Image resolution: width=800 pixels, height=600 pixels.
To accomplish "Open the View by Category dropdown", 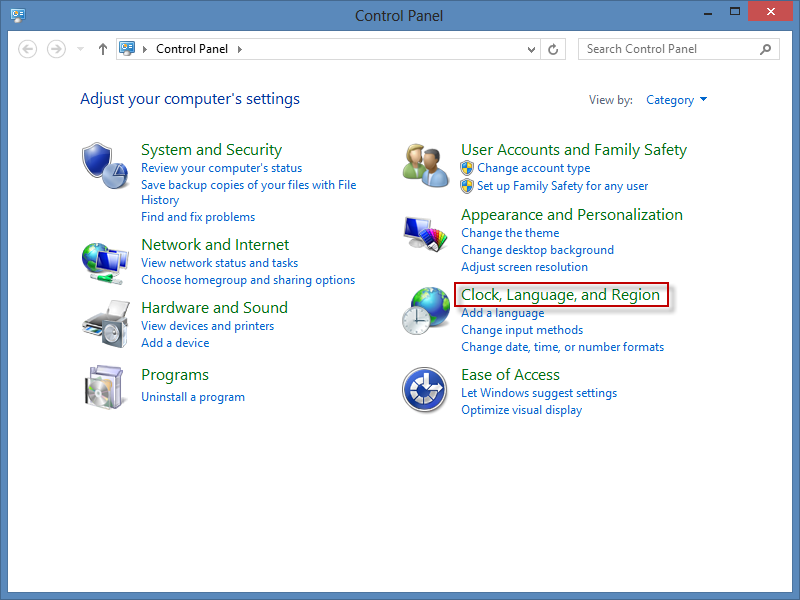I will (677, 100).
